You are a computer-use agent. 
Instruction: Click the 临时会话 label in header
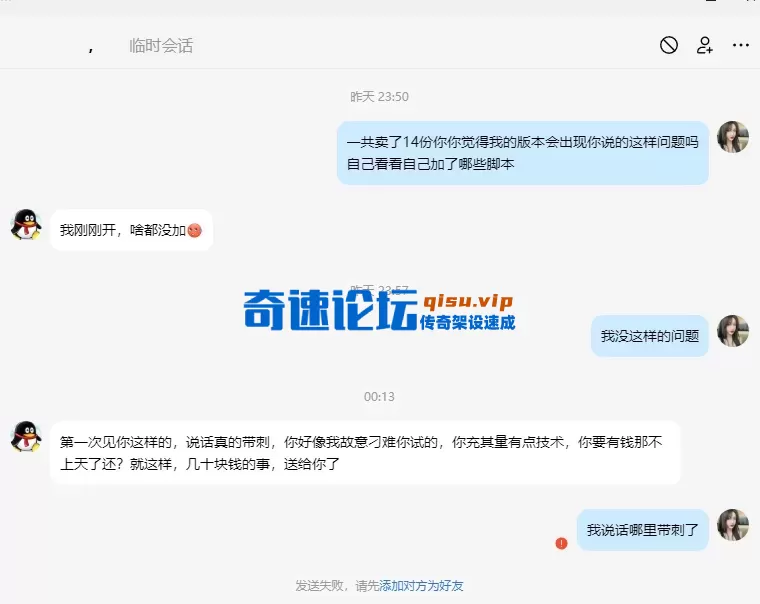point(161,46)
